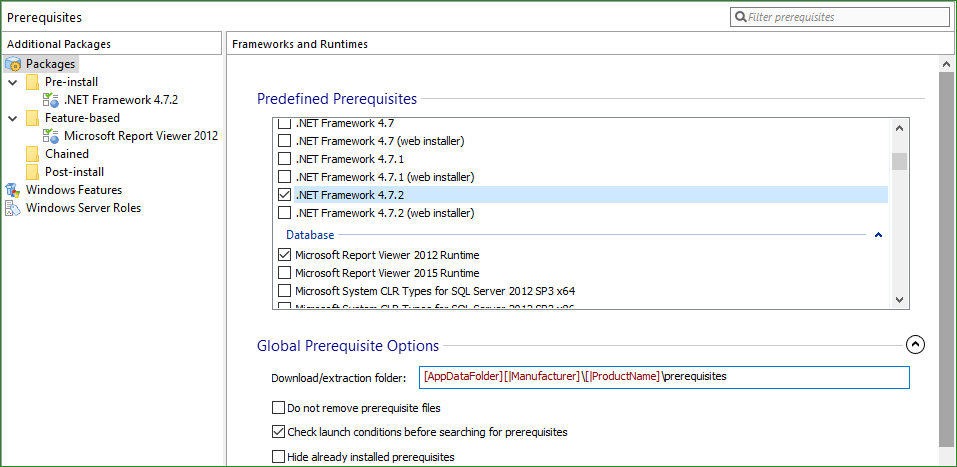This screenshot has width=957, height=467.
Task: Check the .NET Framework 4.7 checkbox
Action: (284, 123)
